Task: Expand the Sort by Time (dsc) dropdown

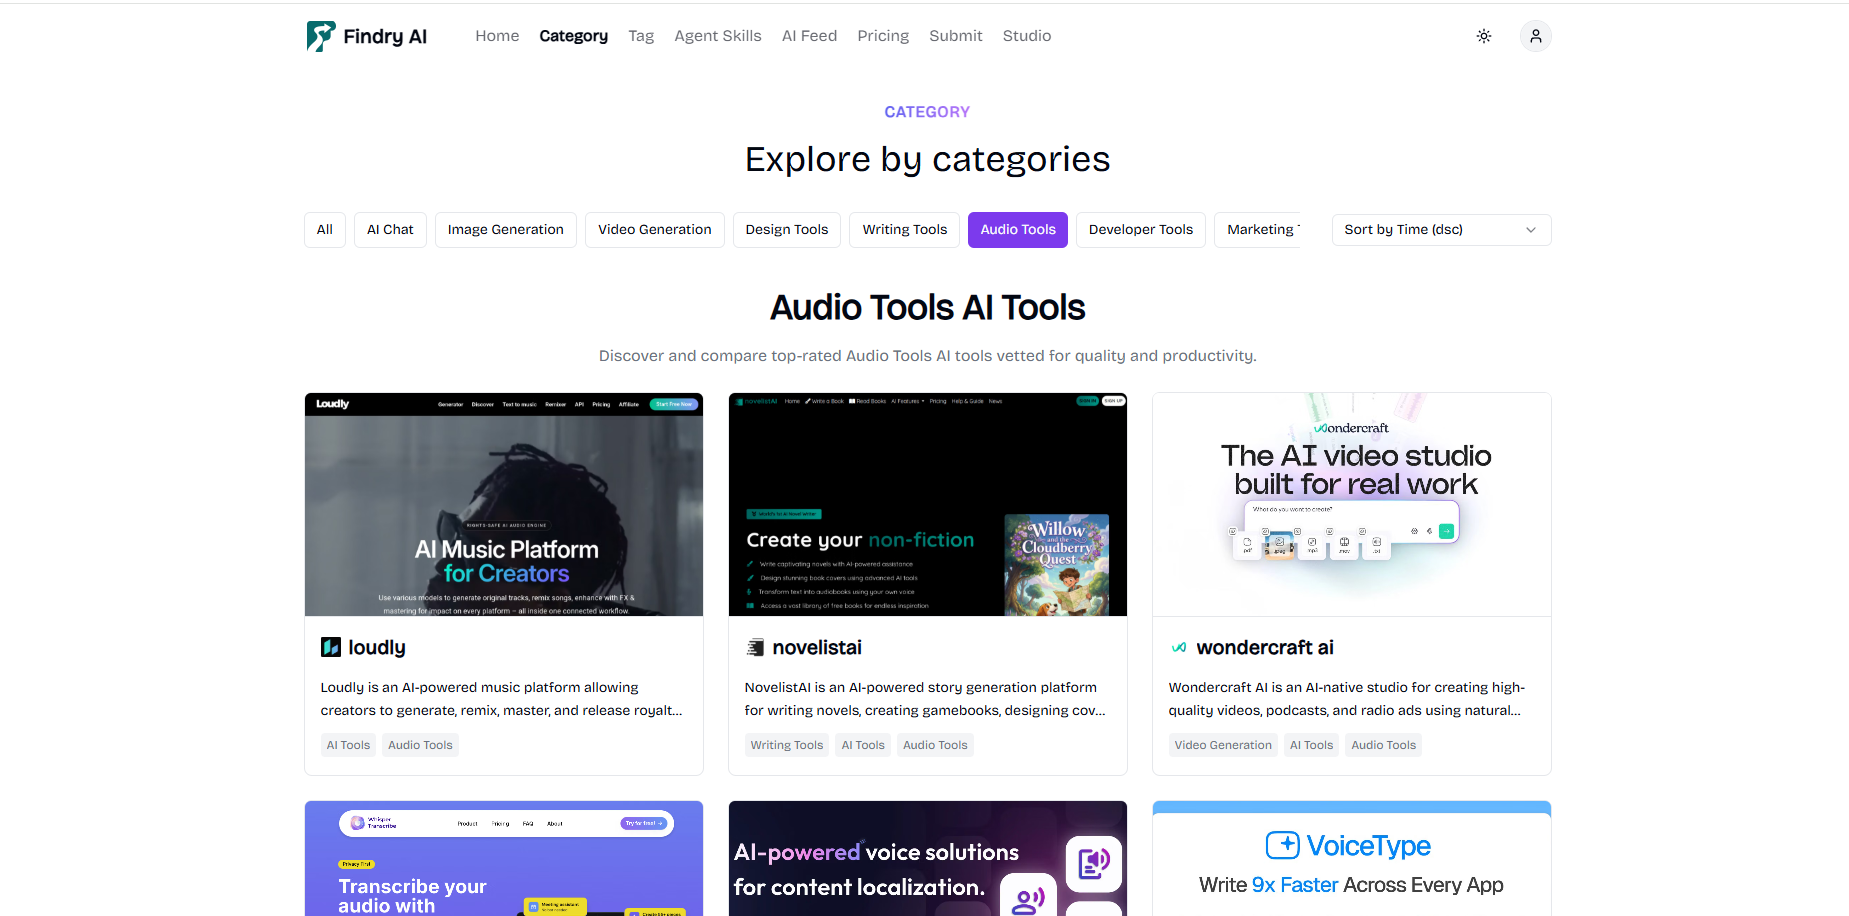Action: 1441,230
